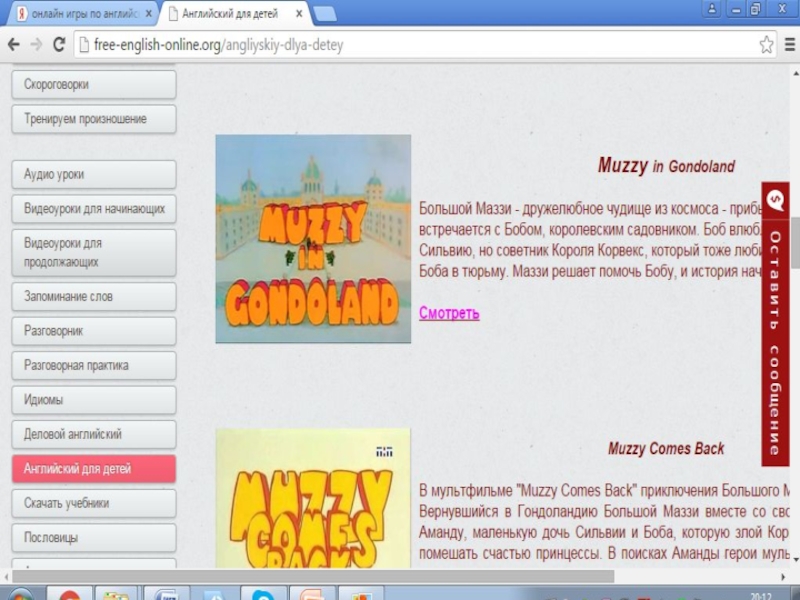
Task: Click the highlighted 'Английский для детей' item
Action: tap(94, 469)
